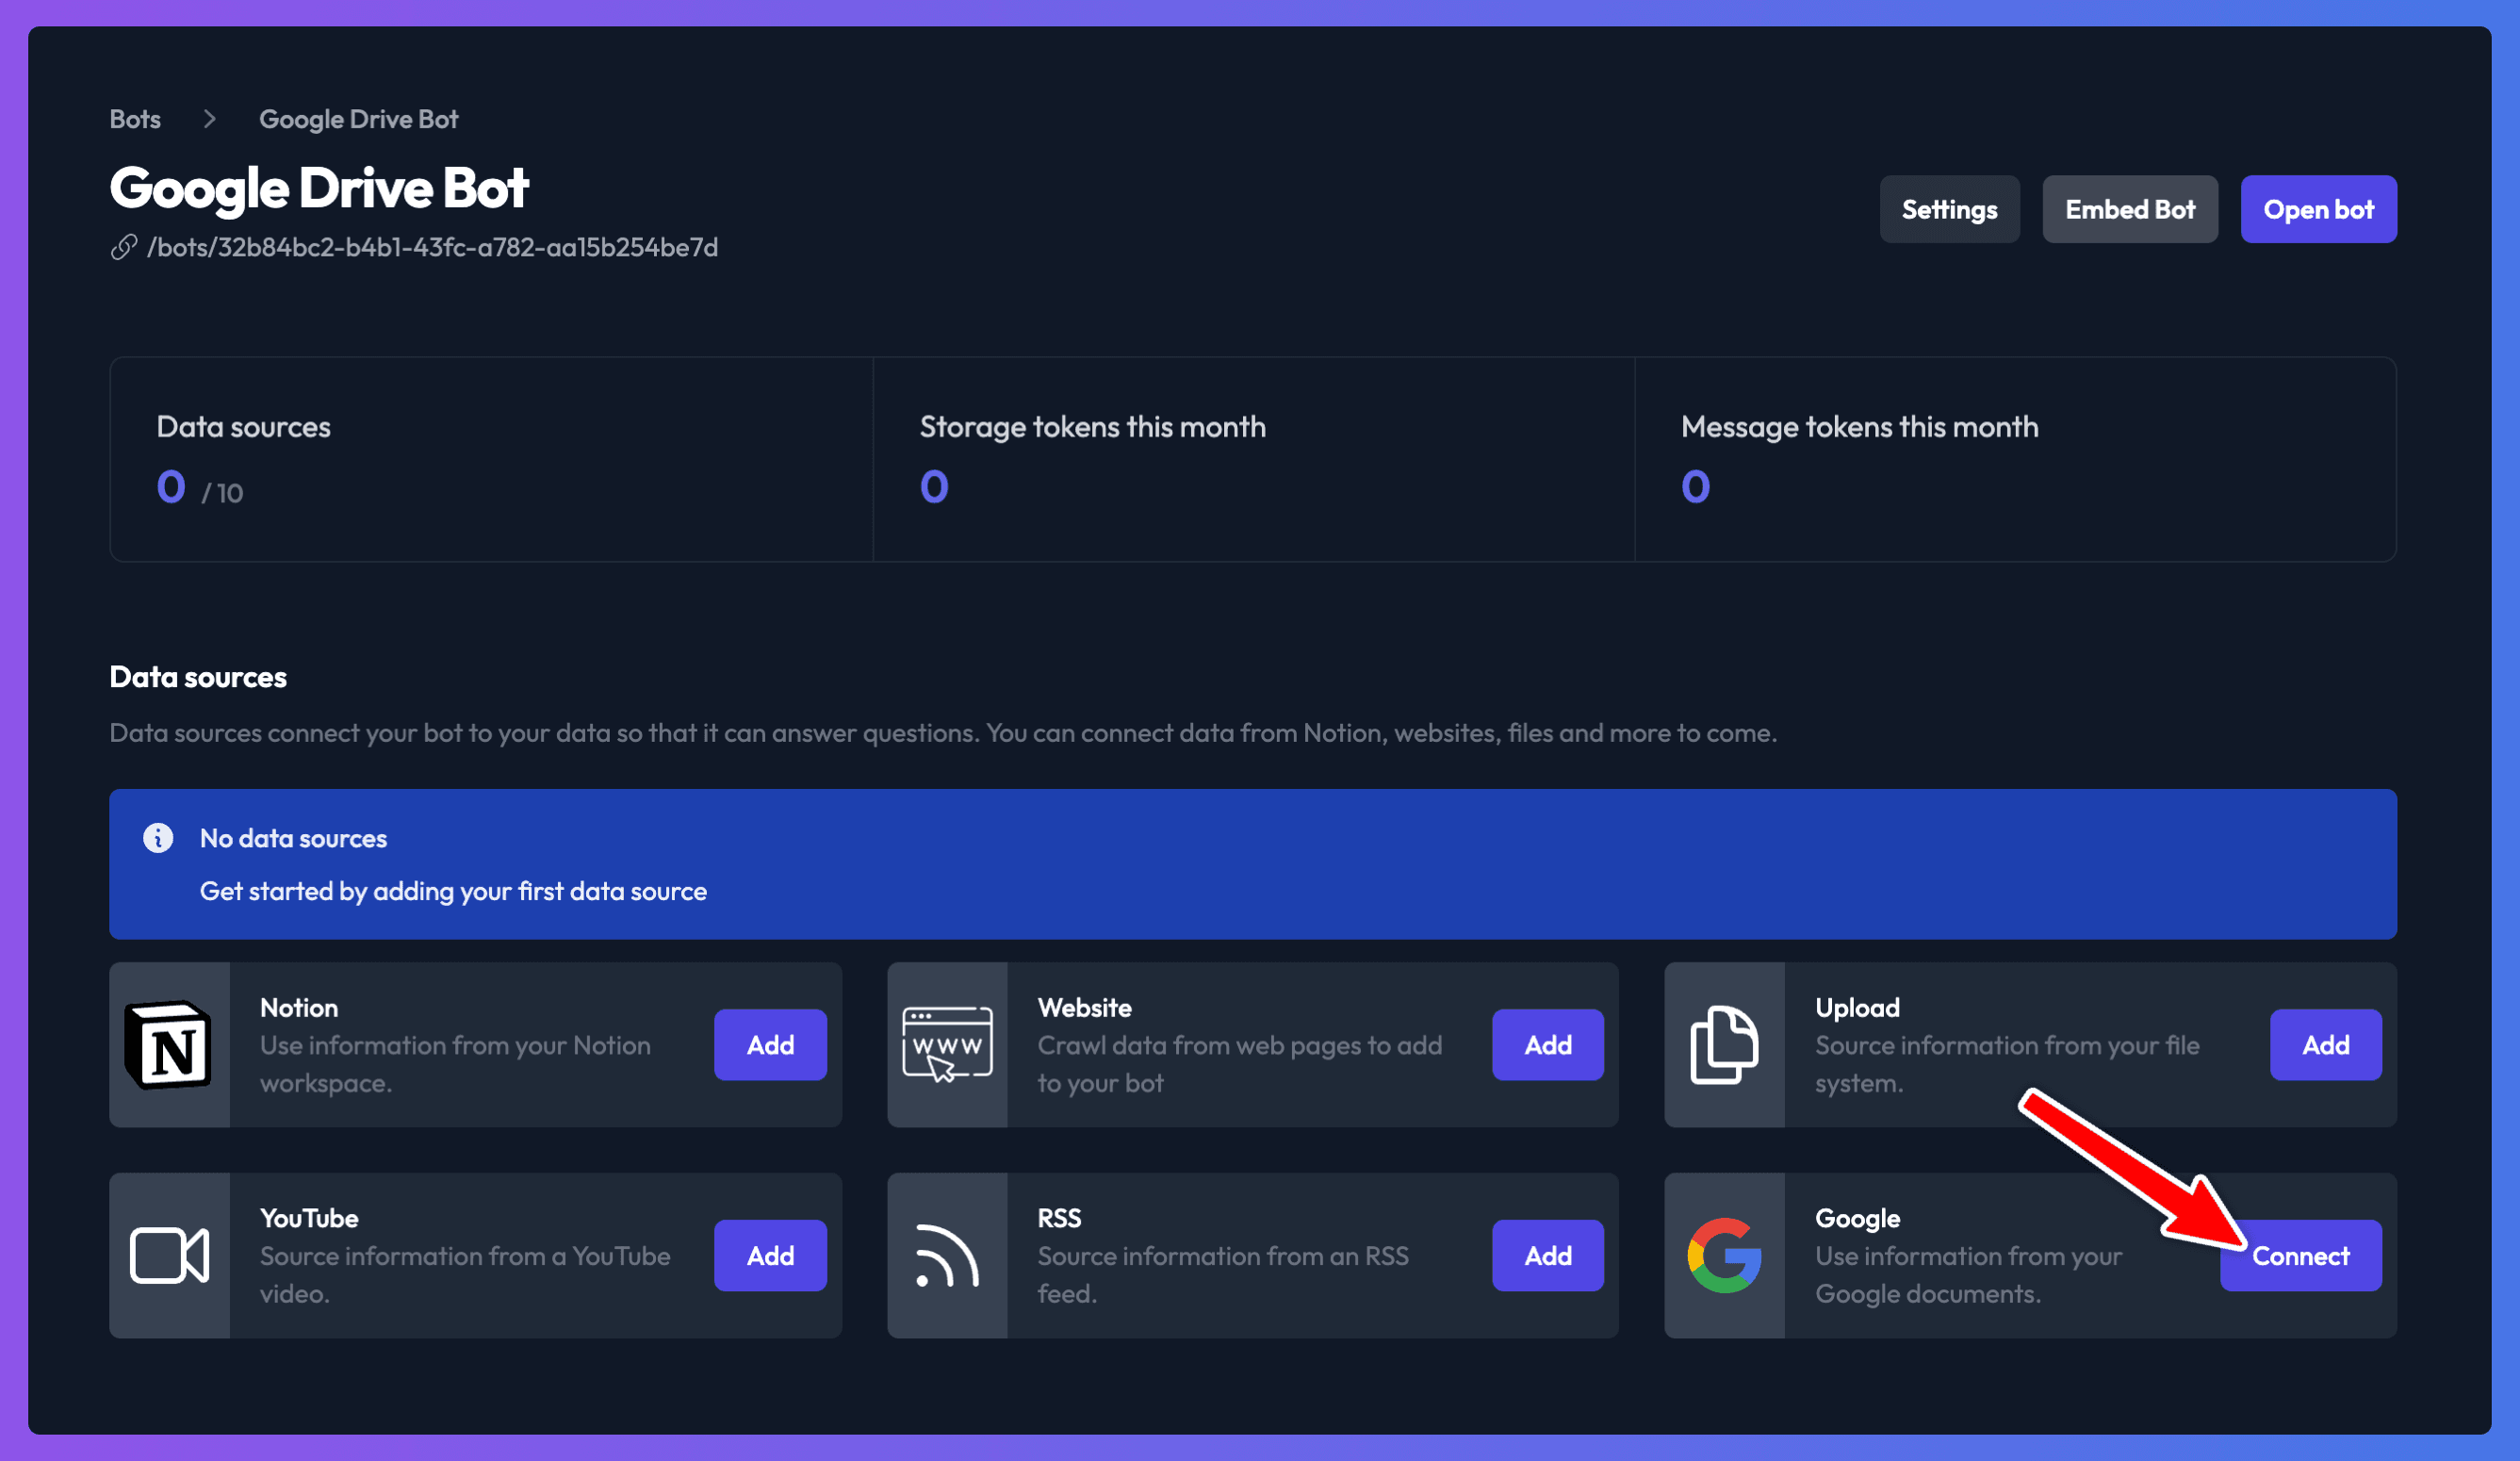Viewport: 2520px width, 1461px height.
Task: Open the bot Settings
Action: 1949,209
